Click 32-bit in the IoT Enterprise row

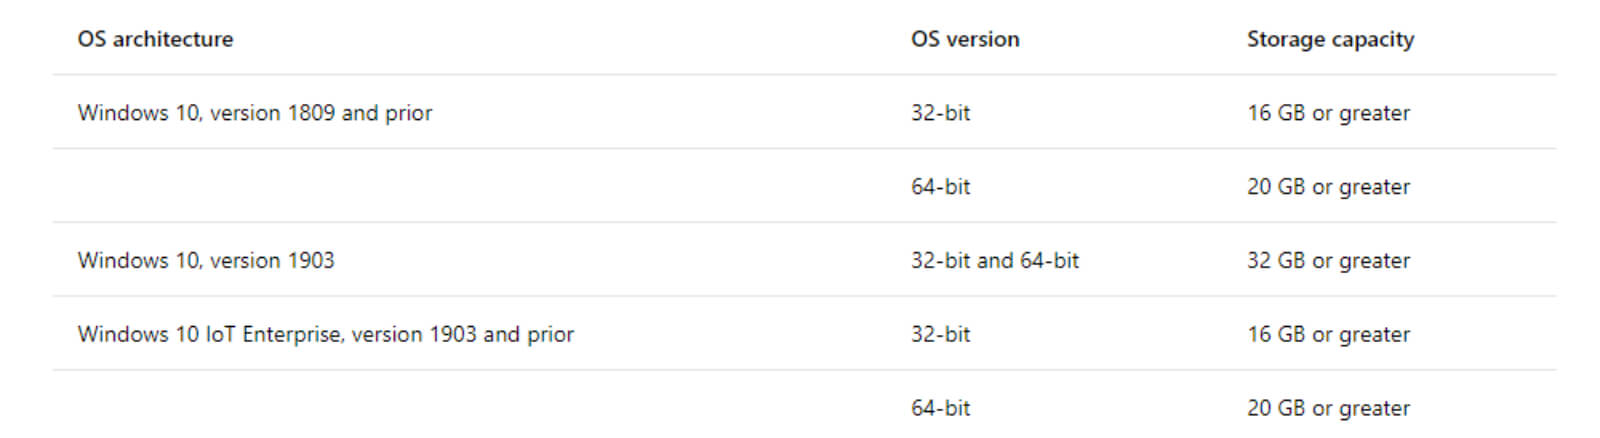940,335
